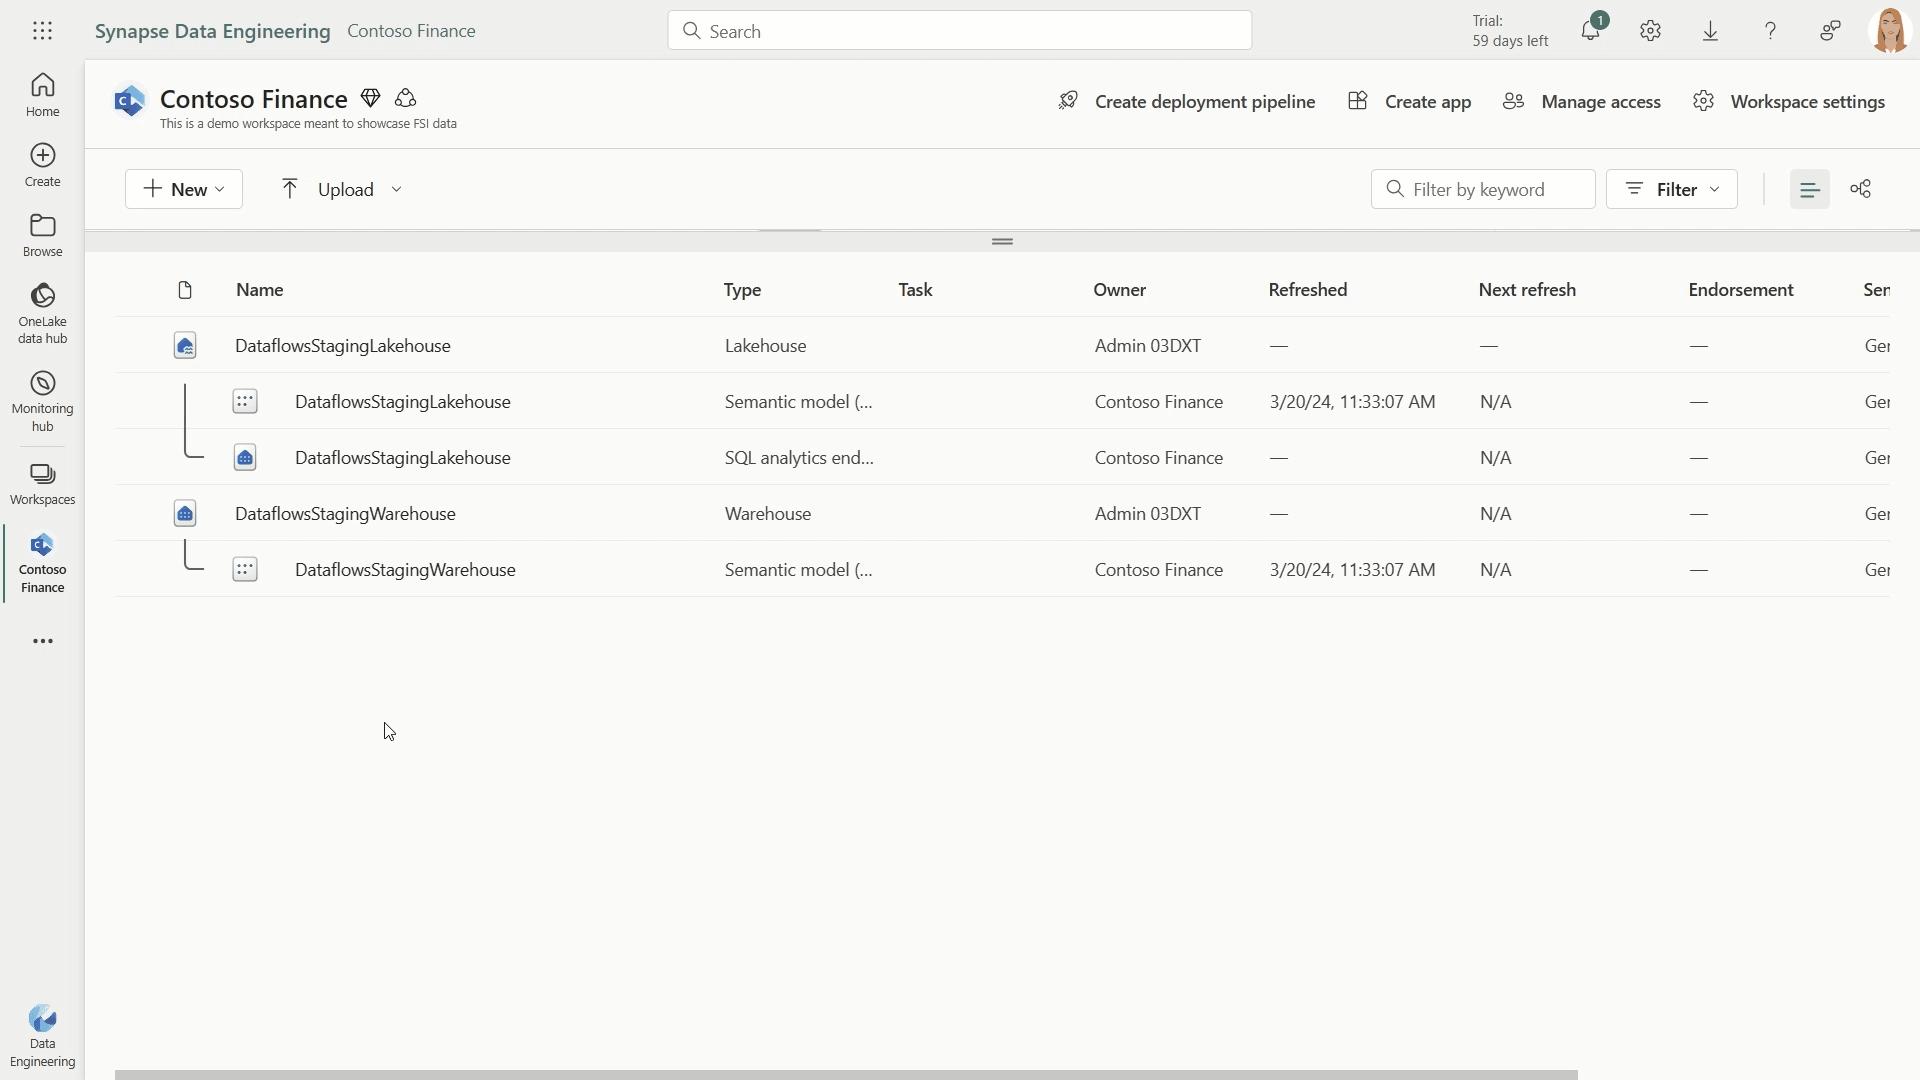Open notifications bell
This screenshot has height=1080, width=1920.
click(x=1590, y=31)
